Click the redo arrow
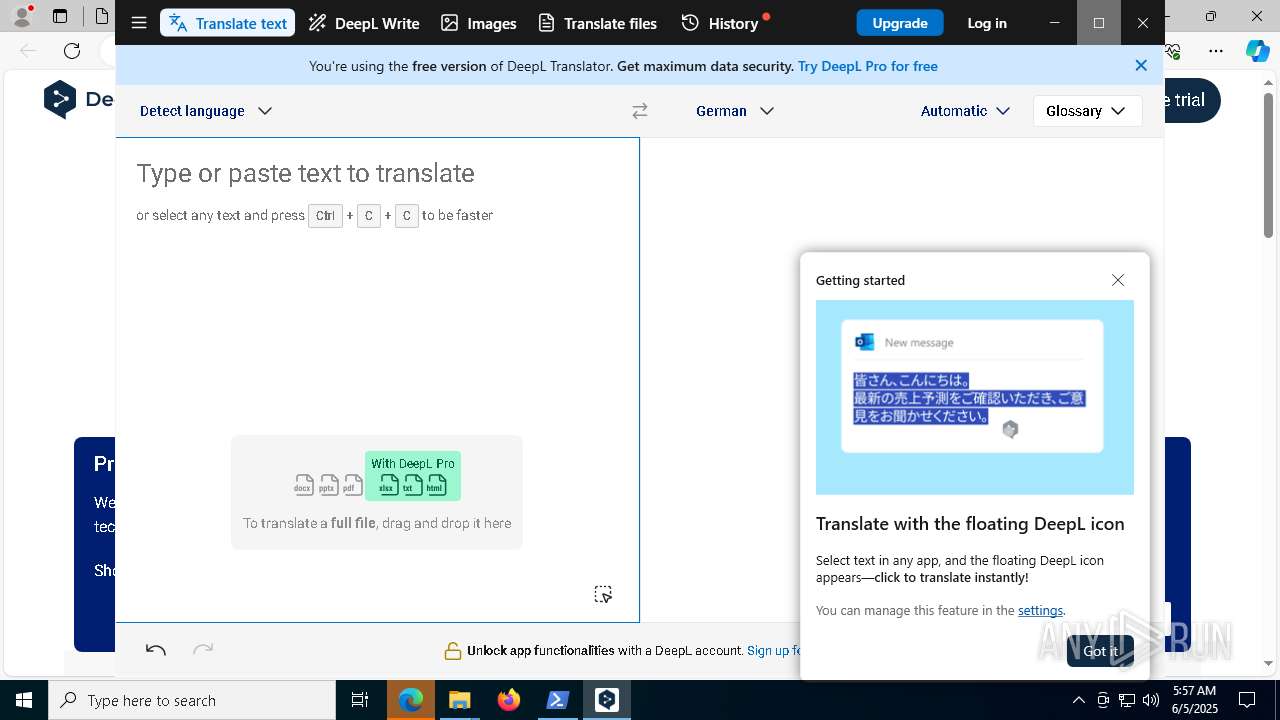 203,650
